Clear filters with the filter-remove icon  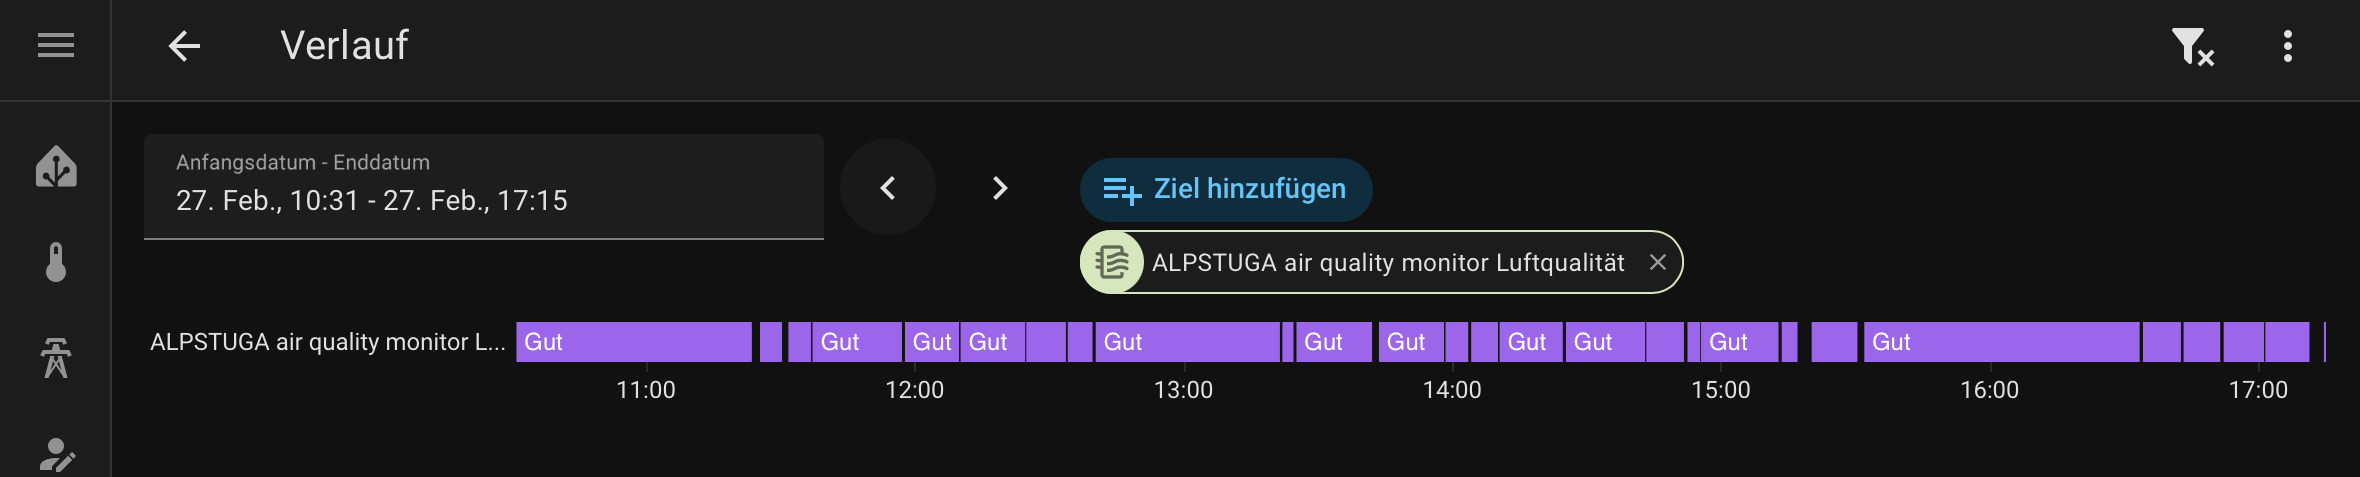point(2191,46)
